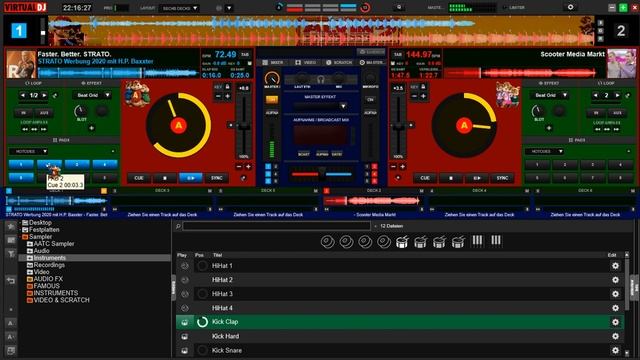The width and height of the screenshot is (640, 360).
Task: Click the plus icon under left deck effect knob
Action: (x=91, y=128)
